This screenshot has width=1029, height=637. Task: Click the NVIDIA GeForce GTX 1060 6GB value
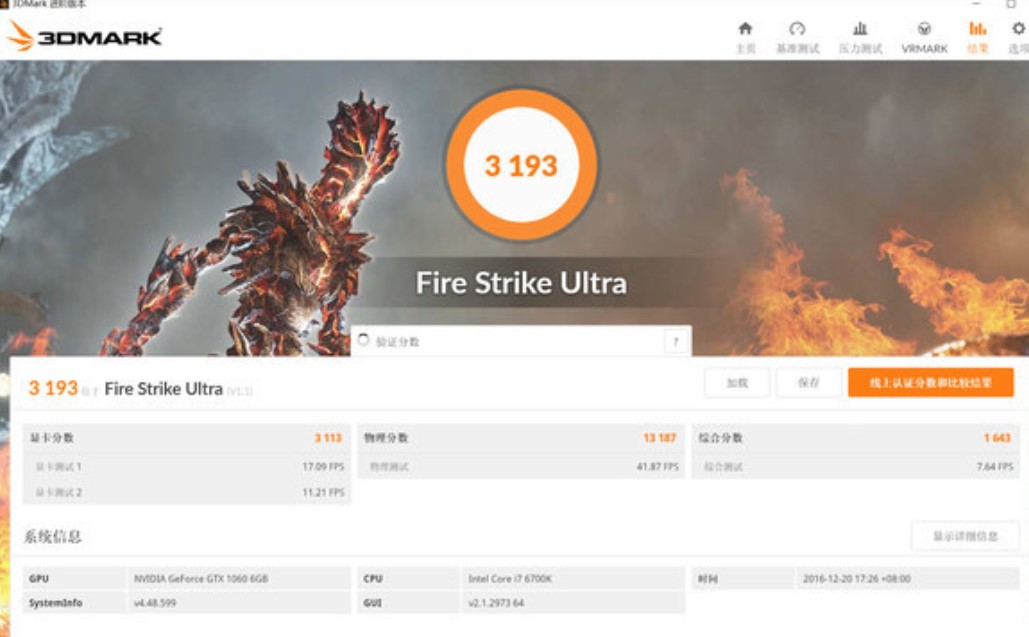tap(201, 579)
